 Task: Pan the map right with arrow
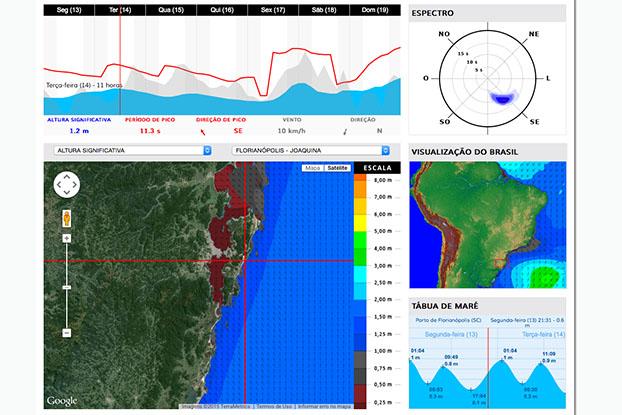click(74, 185)
